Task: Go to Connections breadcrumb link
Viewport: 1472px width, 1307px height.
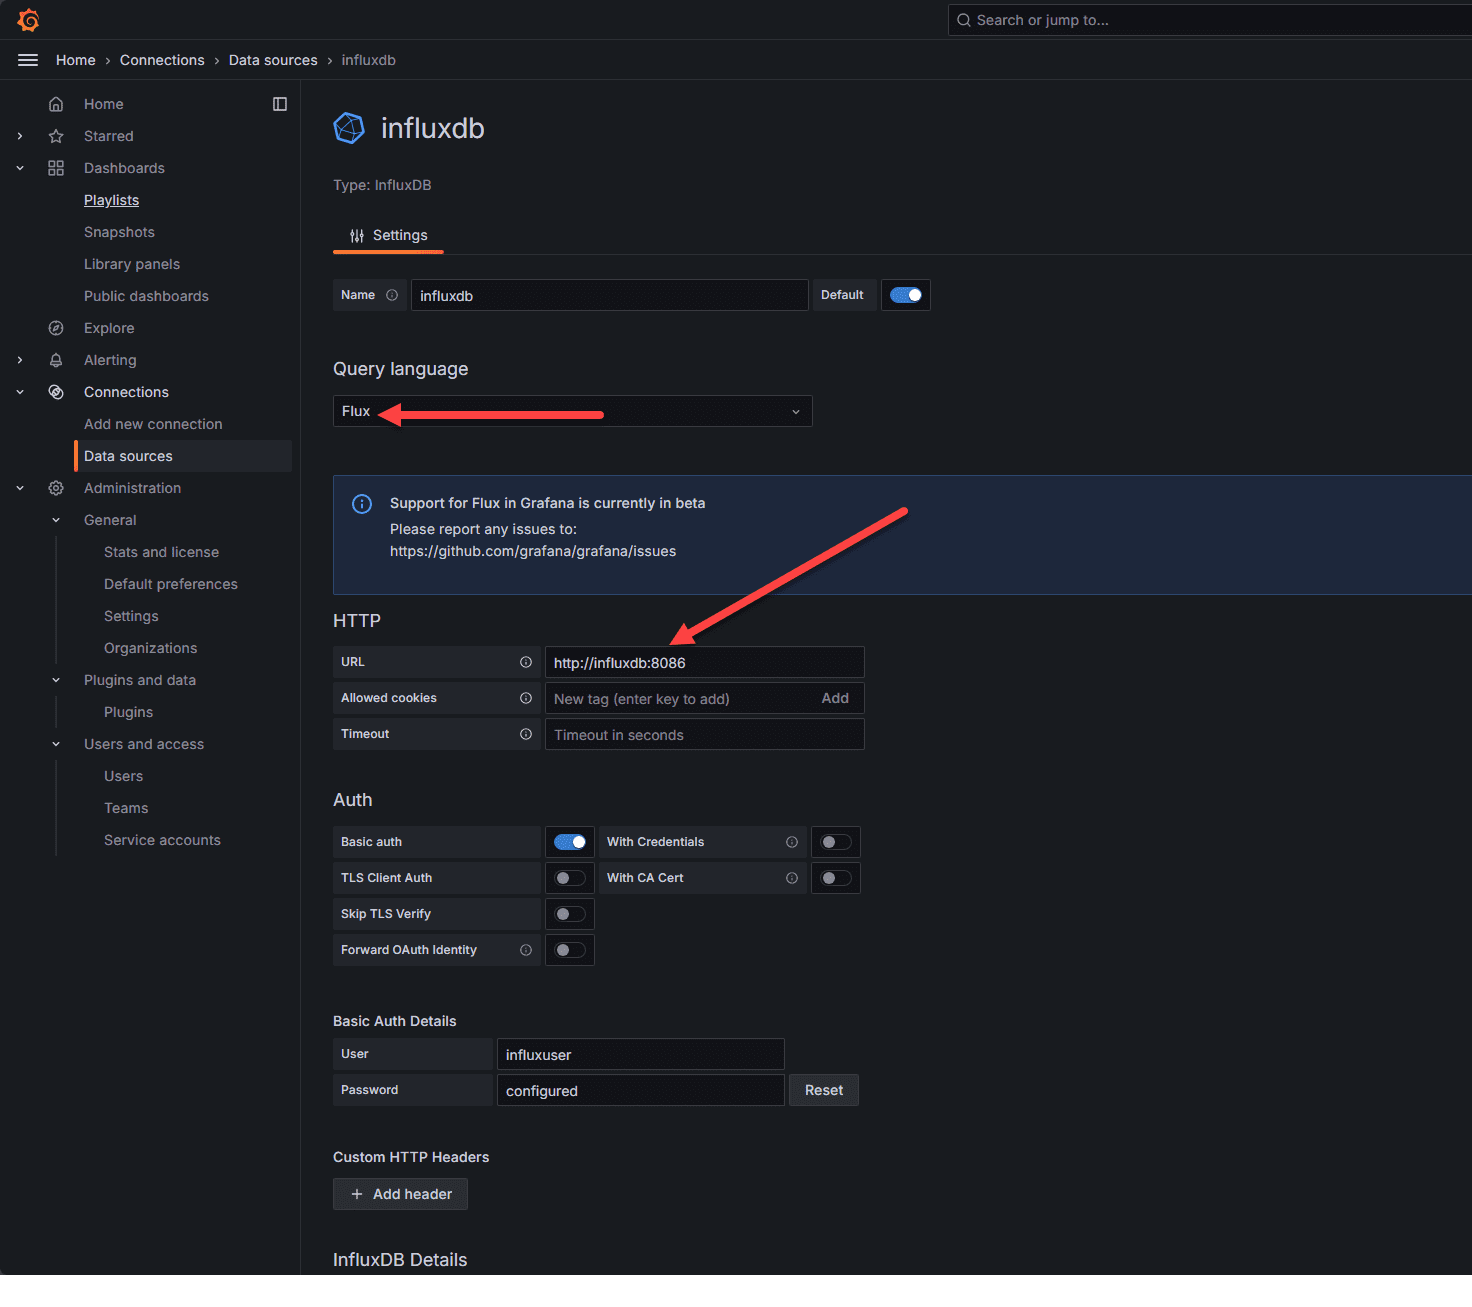Action: tap(162, 60)
